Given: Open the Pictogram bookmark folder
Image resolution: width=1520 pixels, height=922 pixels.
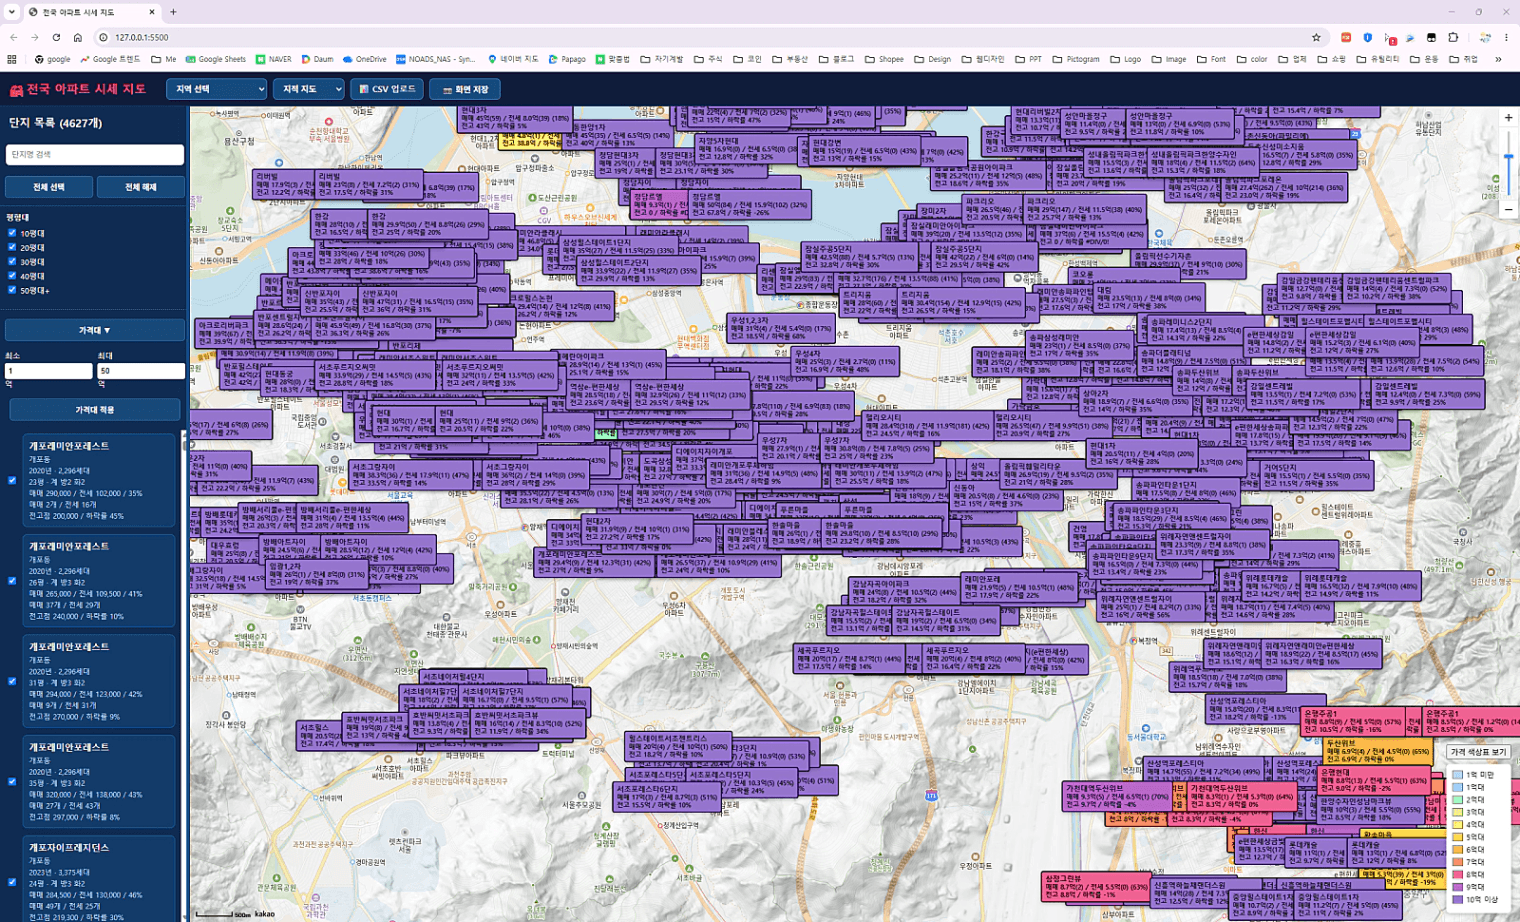Looking at the screenshot, I should [1075, 59].
